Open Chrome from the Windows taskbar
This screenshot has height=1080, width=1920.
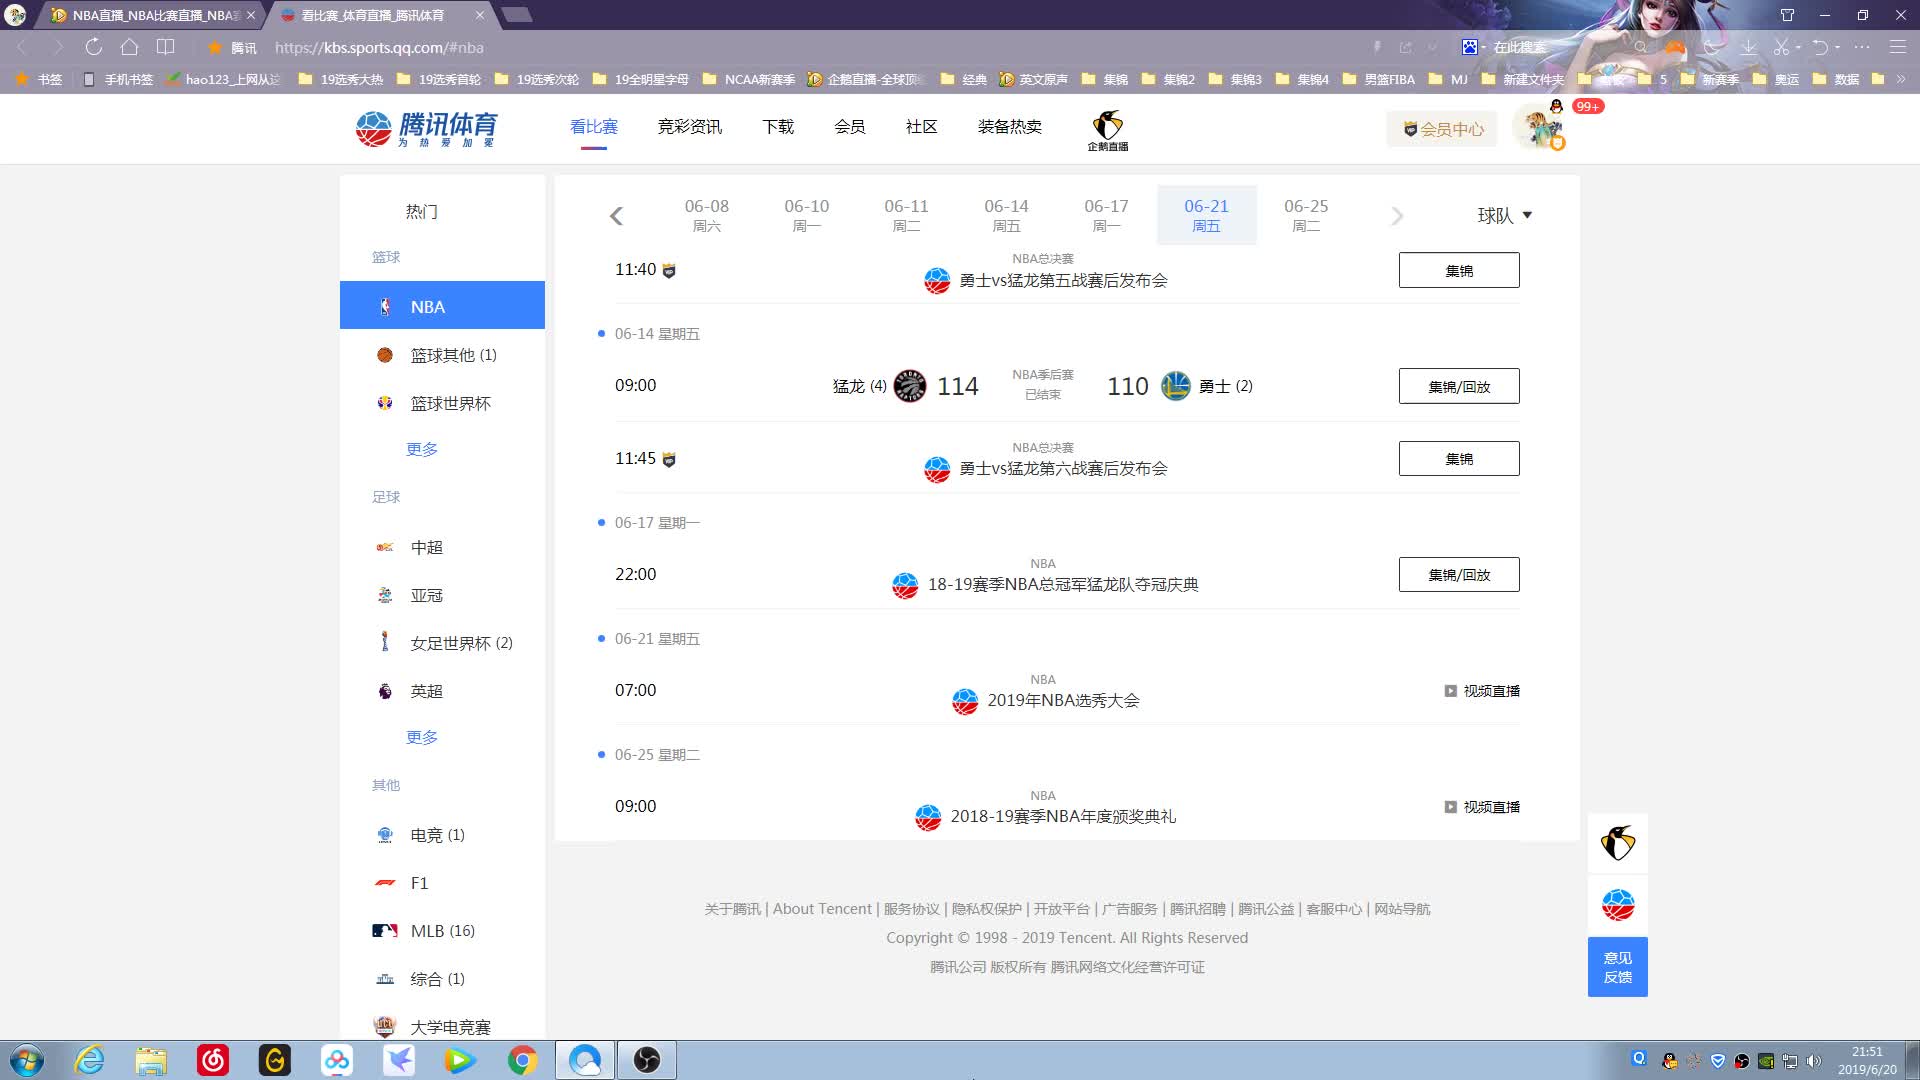coord(521,1060)
